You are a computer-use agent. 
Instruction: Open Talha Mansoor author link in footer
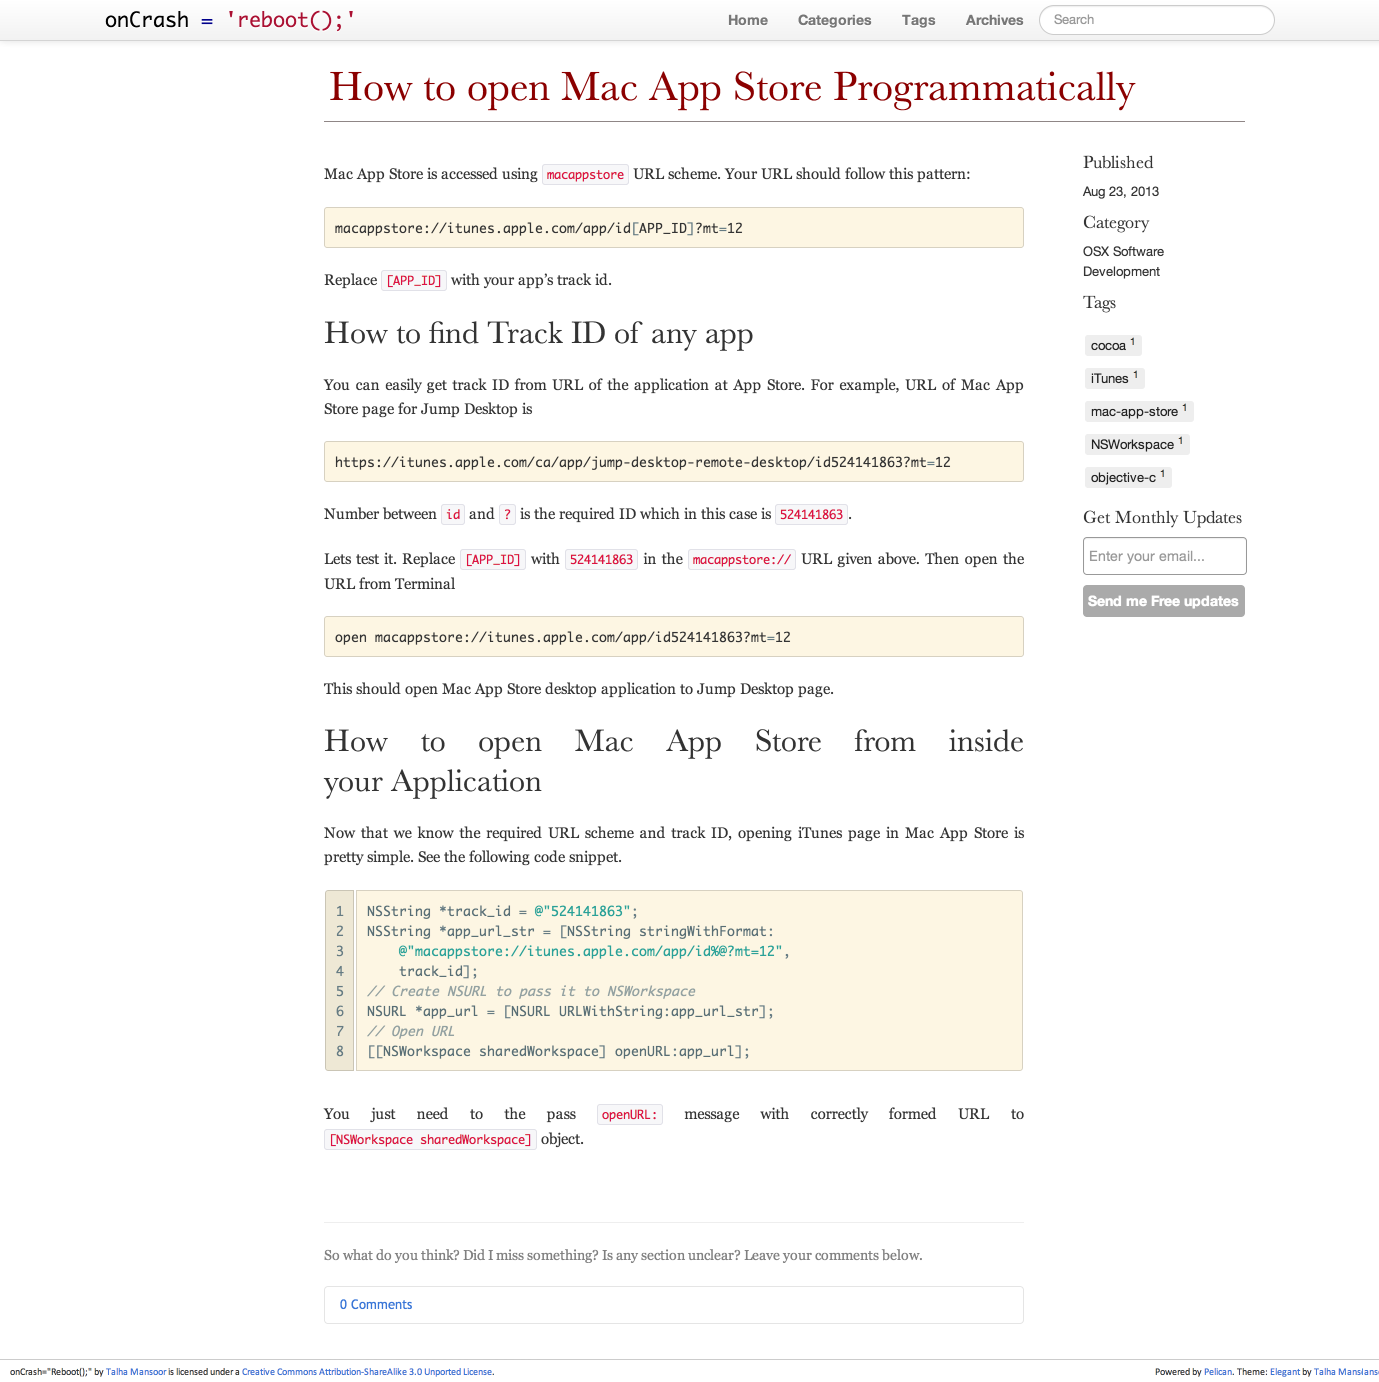[136, 1372]
